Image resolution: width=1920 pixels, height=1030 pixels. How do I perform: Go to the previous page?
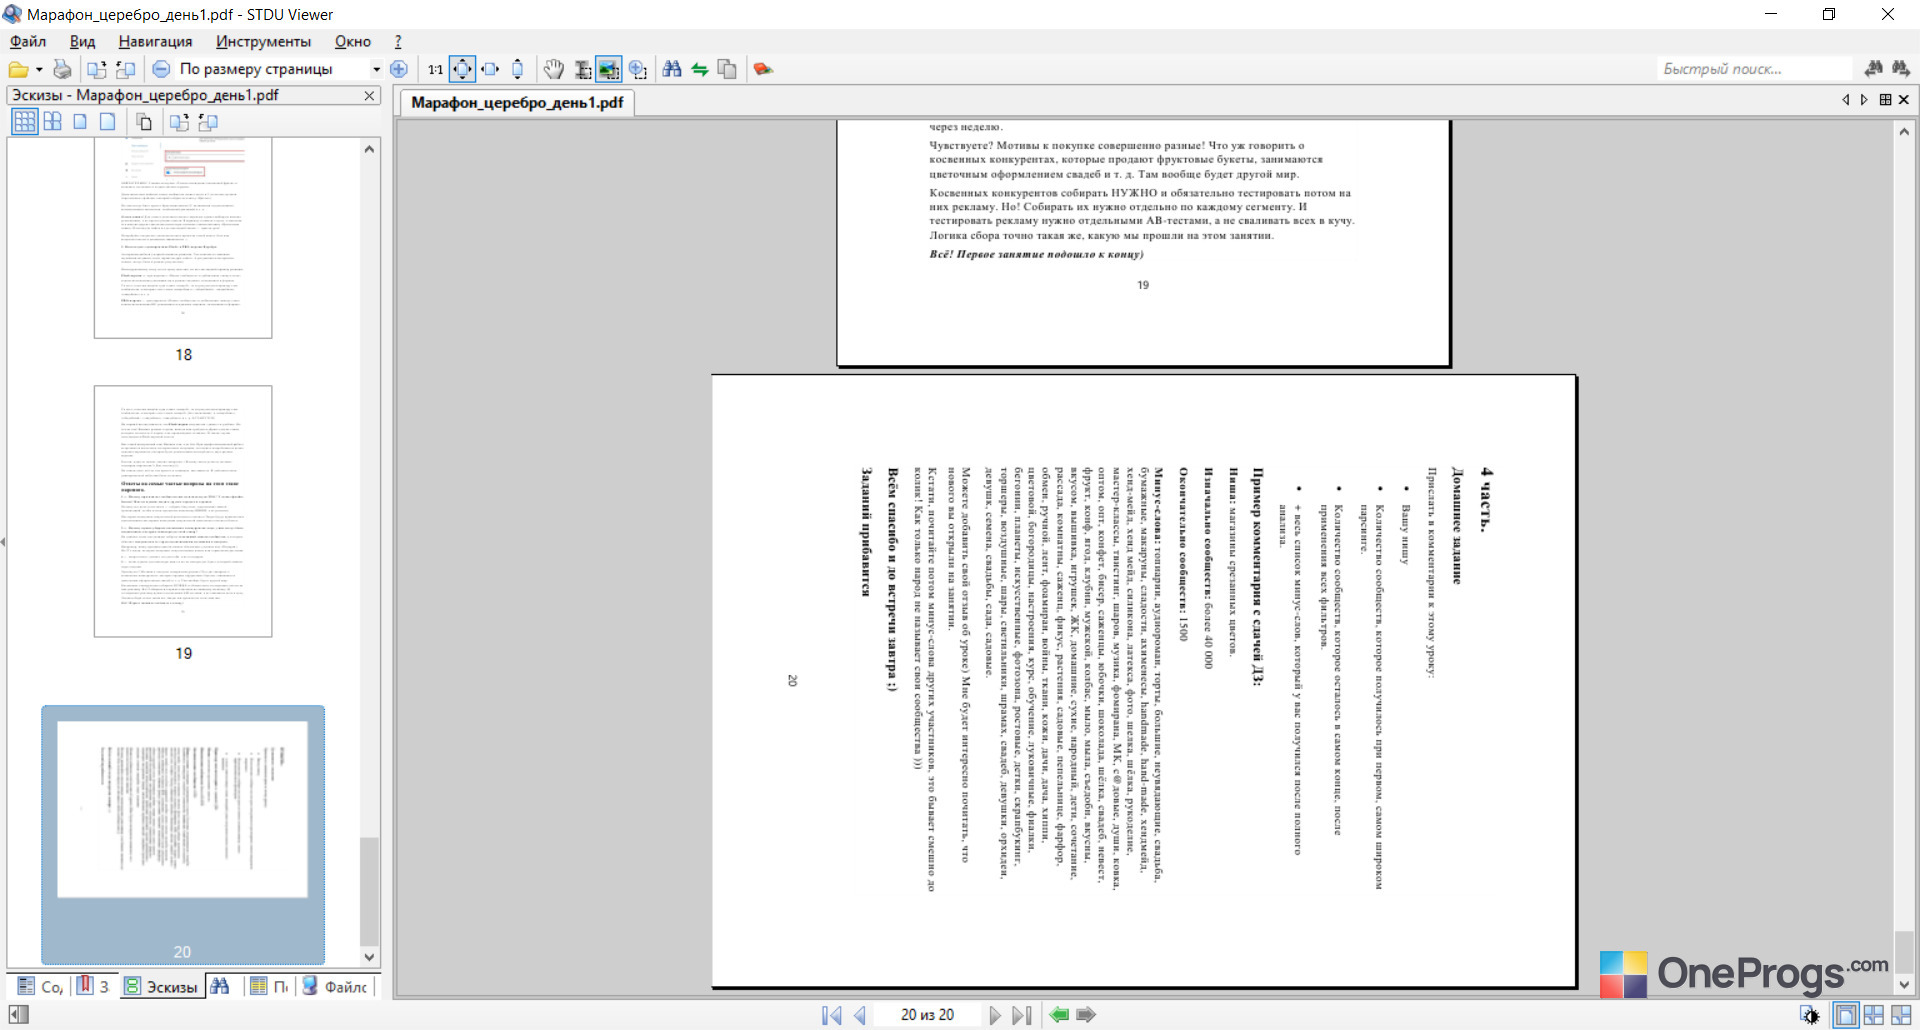tap(860, 1015)
